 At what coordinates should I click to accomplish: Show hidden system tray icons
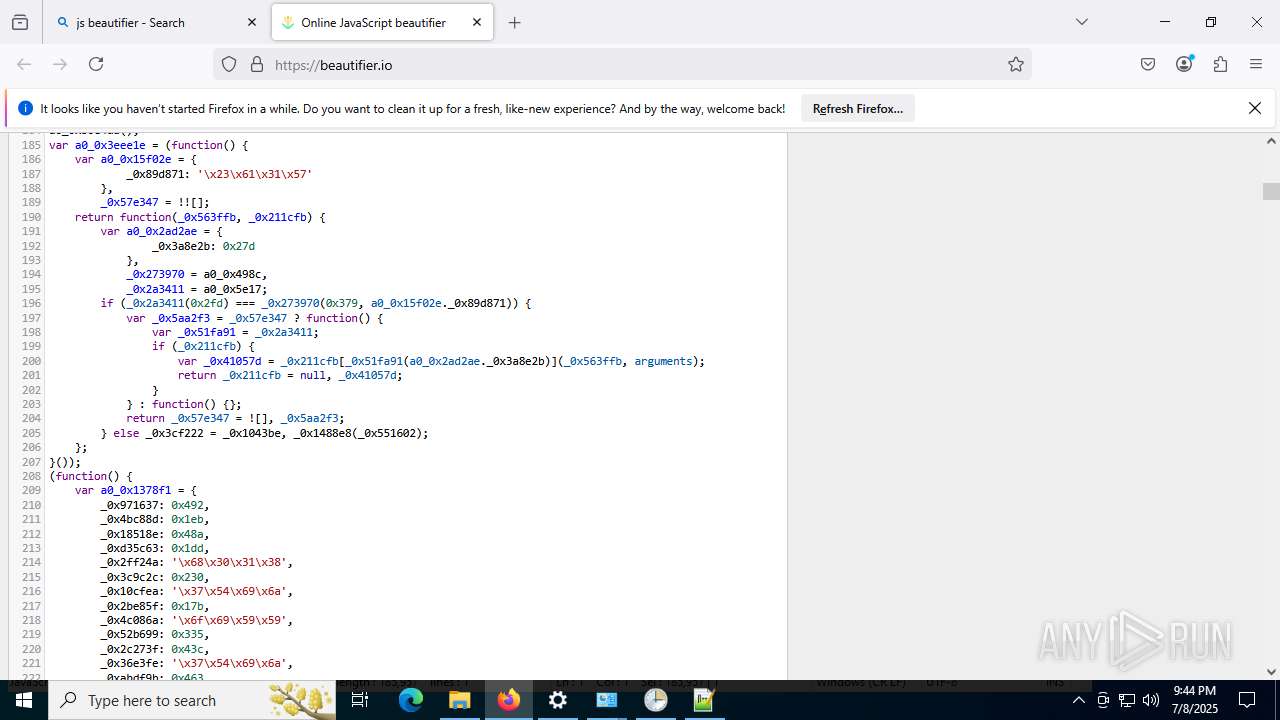pos(1078,700)
